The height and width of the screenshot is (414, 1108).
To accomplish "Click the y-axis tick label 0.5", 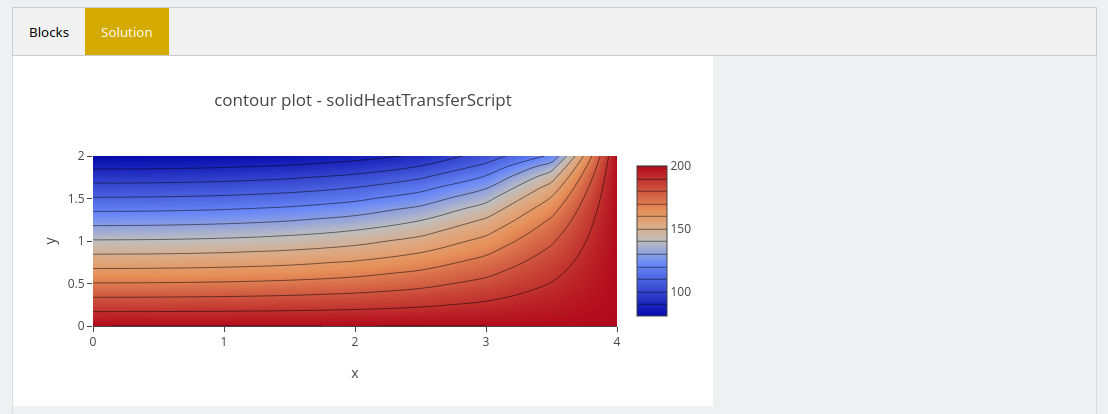I will tap(76, 283).
